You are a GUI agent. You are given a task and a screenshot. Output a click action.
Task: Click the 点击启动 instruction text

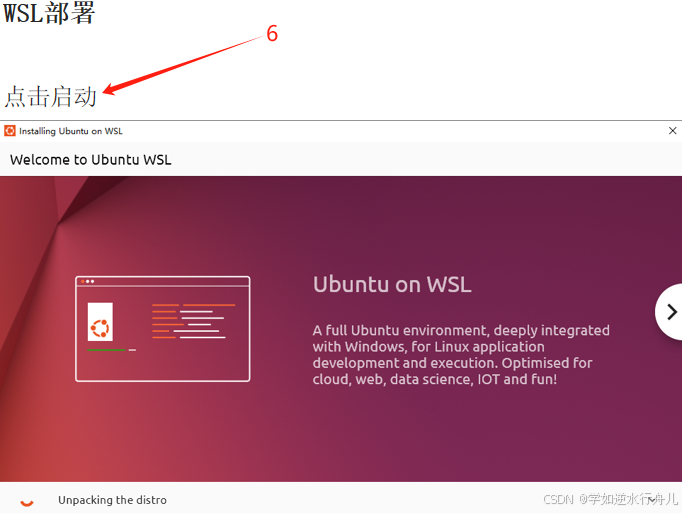tap(50, 96)
